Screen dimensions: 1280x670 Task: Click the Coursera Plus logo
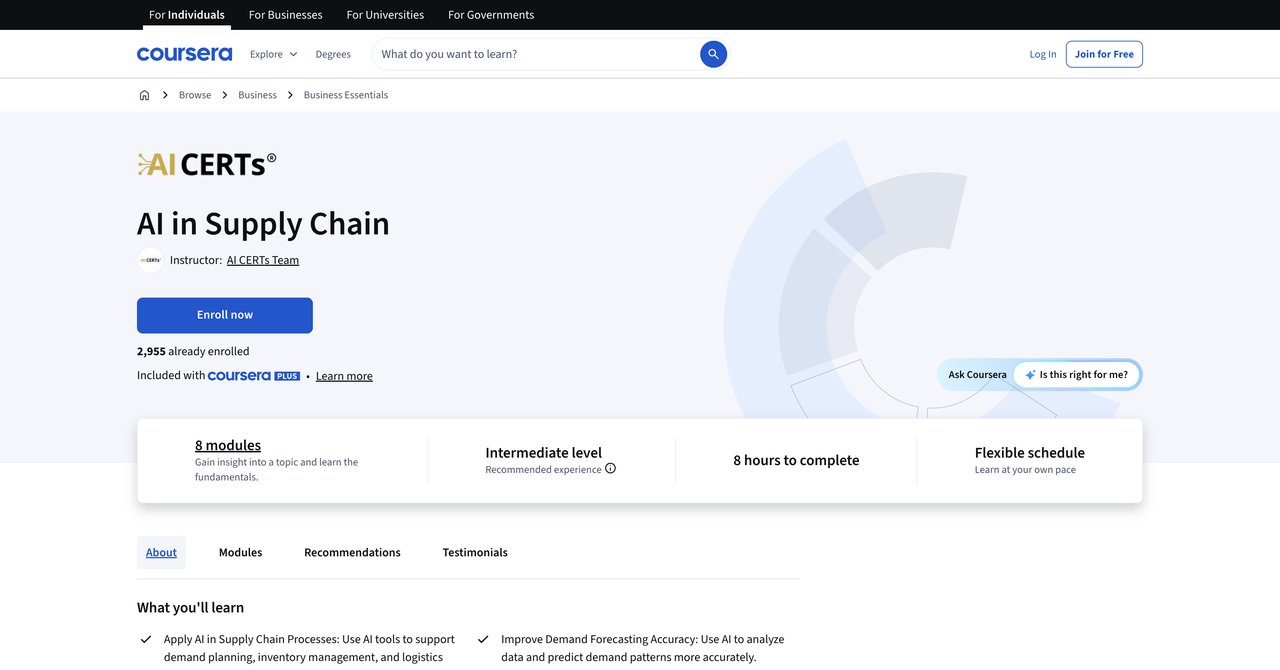tap(254, 376)
